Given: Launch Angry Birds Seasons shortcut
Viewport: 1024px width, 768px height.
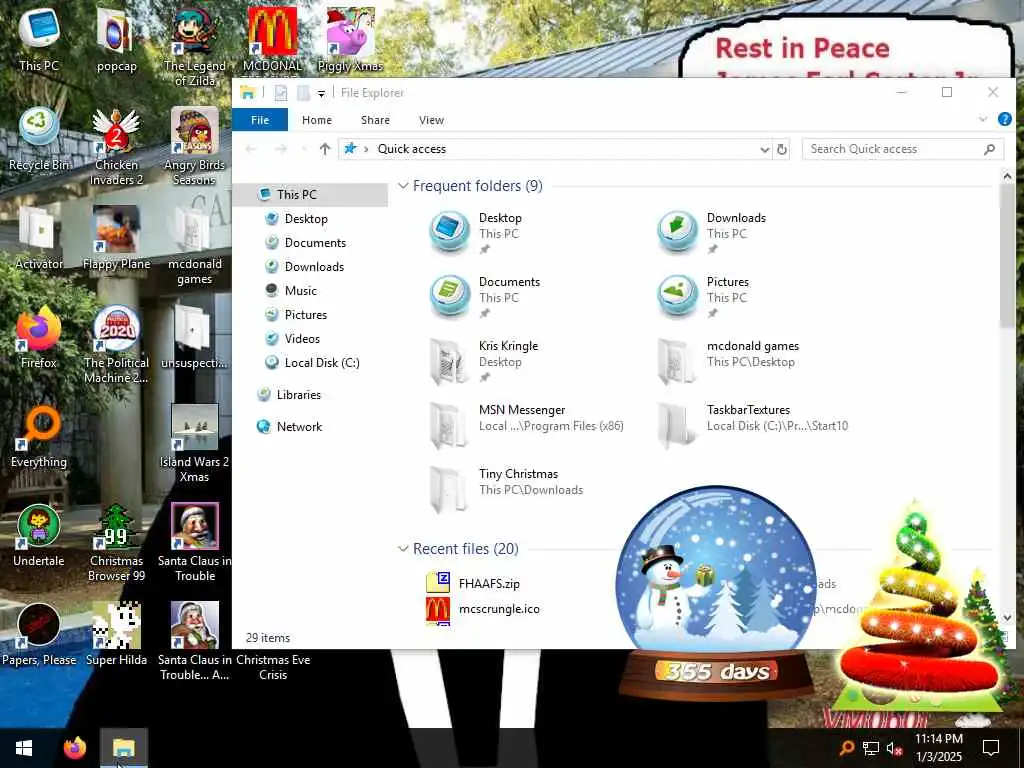Looking at the screenshot, I should pyautogui.click(x=194, y=146).
